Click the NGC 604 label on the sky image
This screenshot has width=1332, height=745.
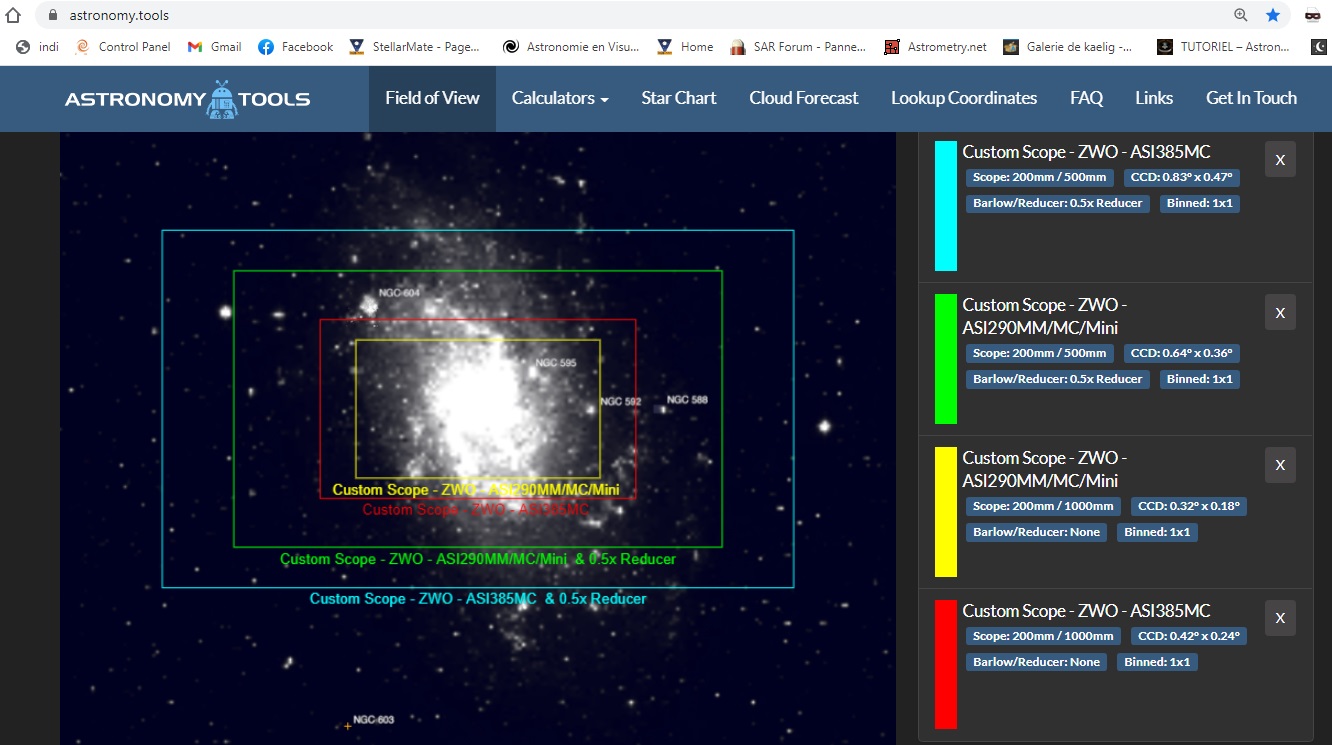click(399, 293)
